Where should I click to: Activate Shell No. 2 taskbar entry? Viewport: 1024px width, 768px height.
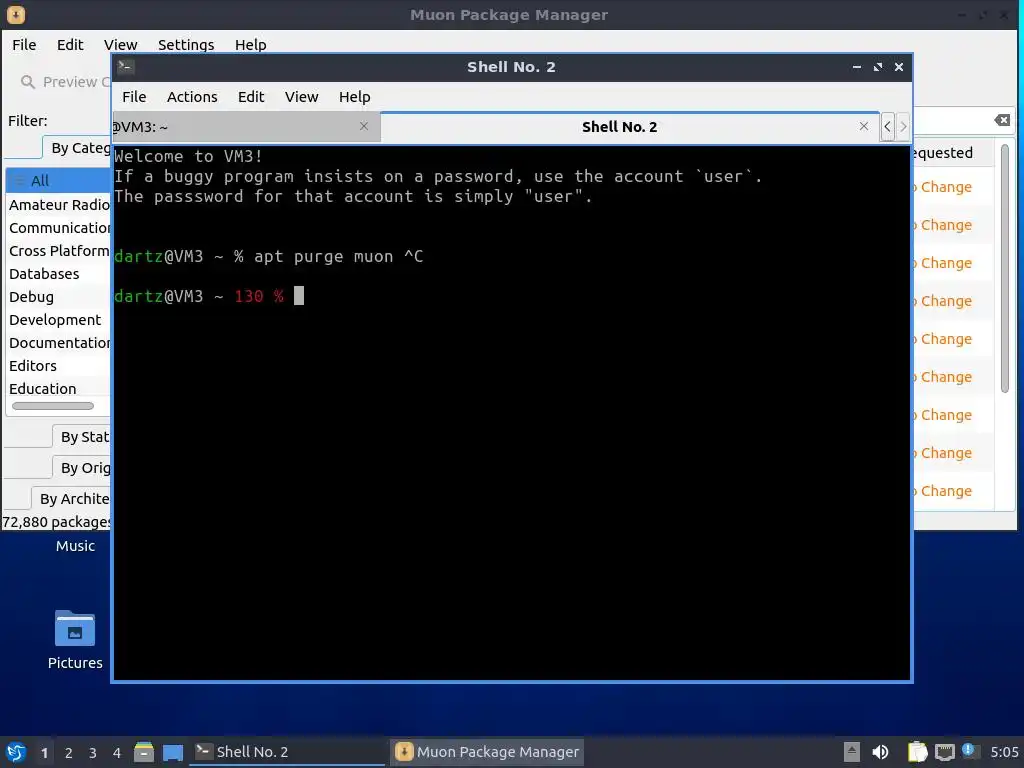(x=287, y=752)
